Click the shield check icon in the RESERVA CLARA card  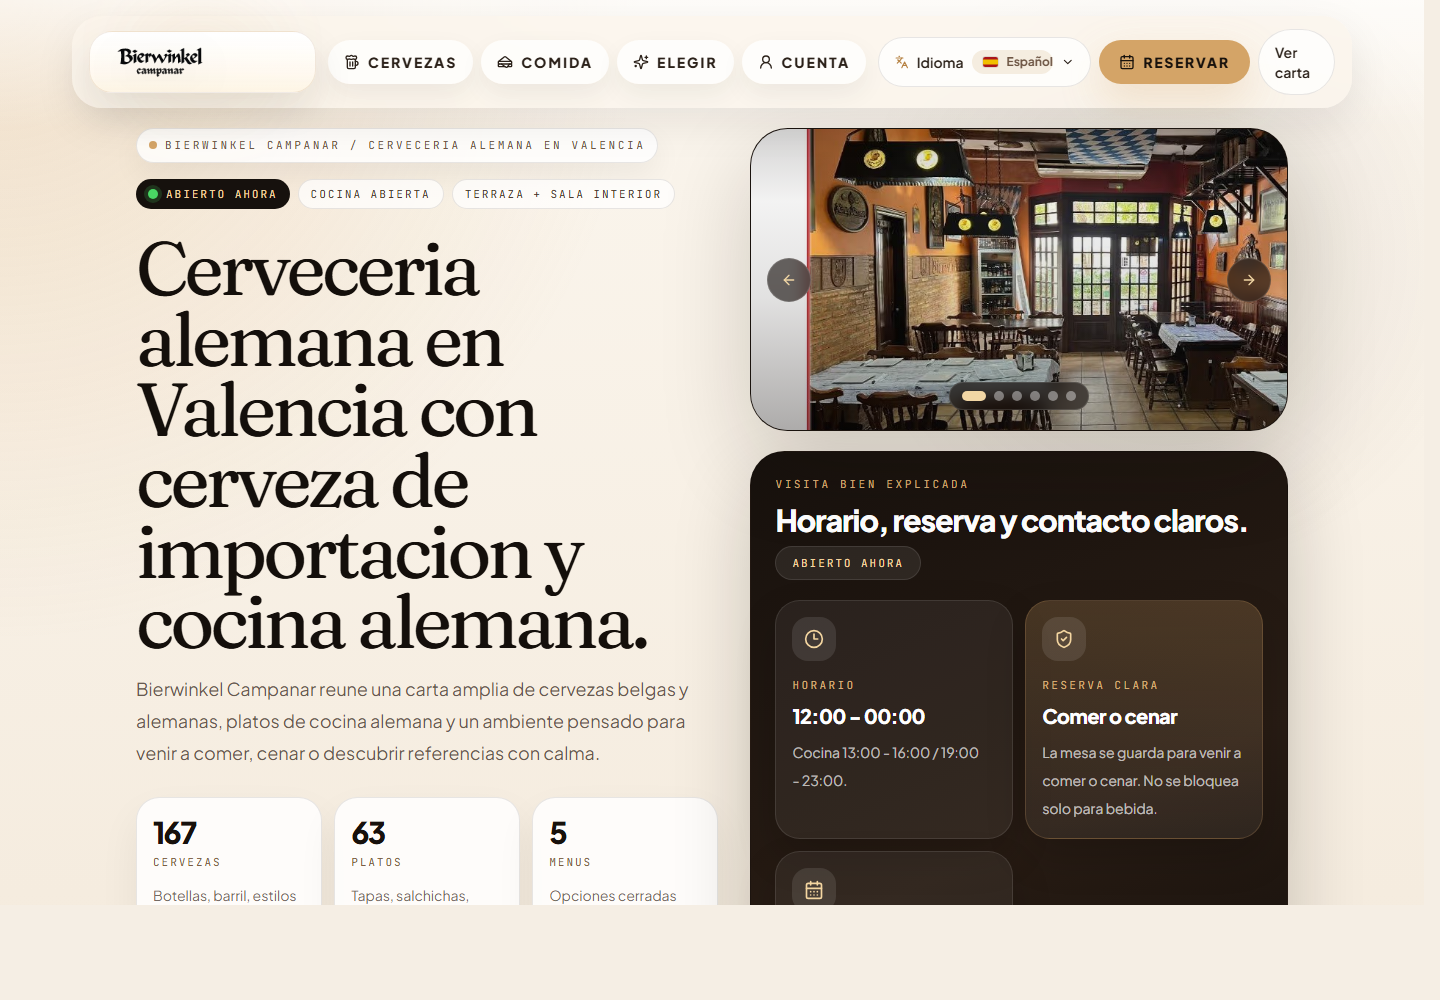[1064, 639]
